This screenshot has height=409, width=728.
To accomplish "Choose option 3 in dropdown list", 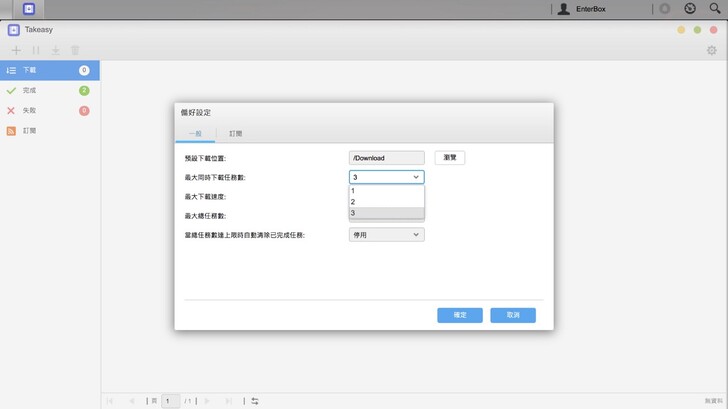I will coord(386,213).
